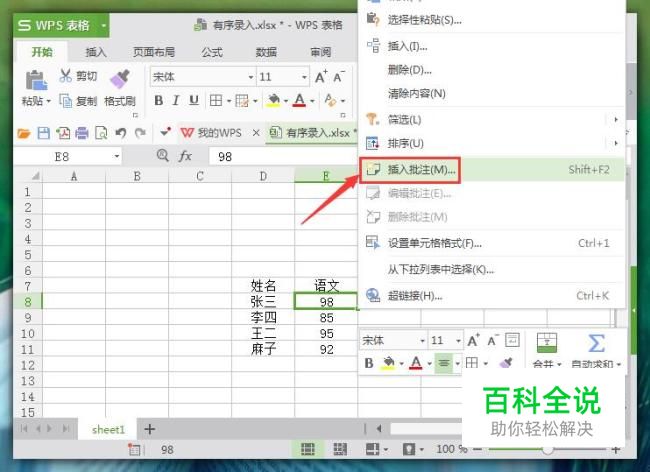Image resolution: width=650 pixels, height=472 pixels.
Task: Open the ribbon font name dropdown
Action: 250,77
